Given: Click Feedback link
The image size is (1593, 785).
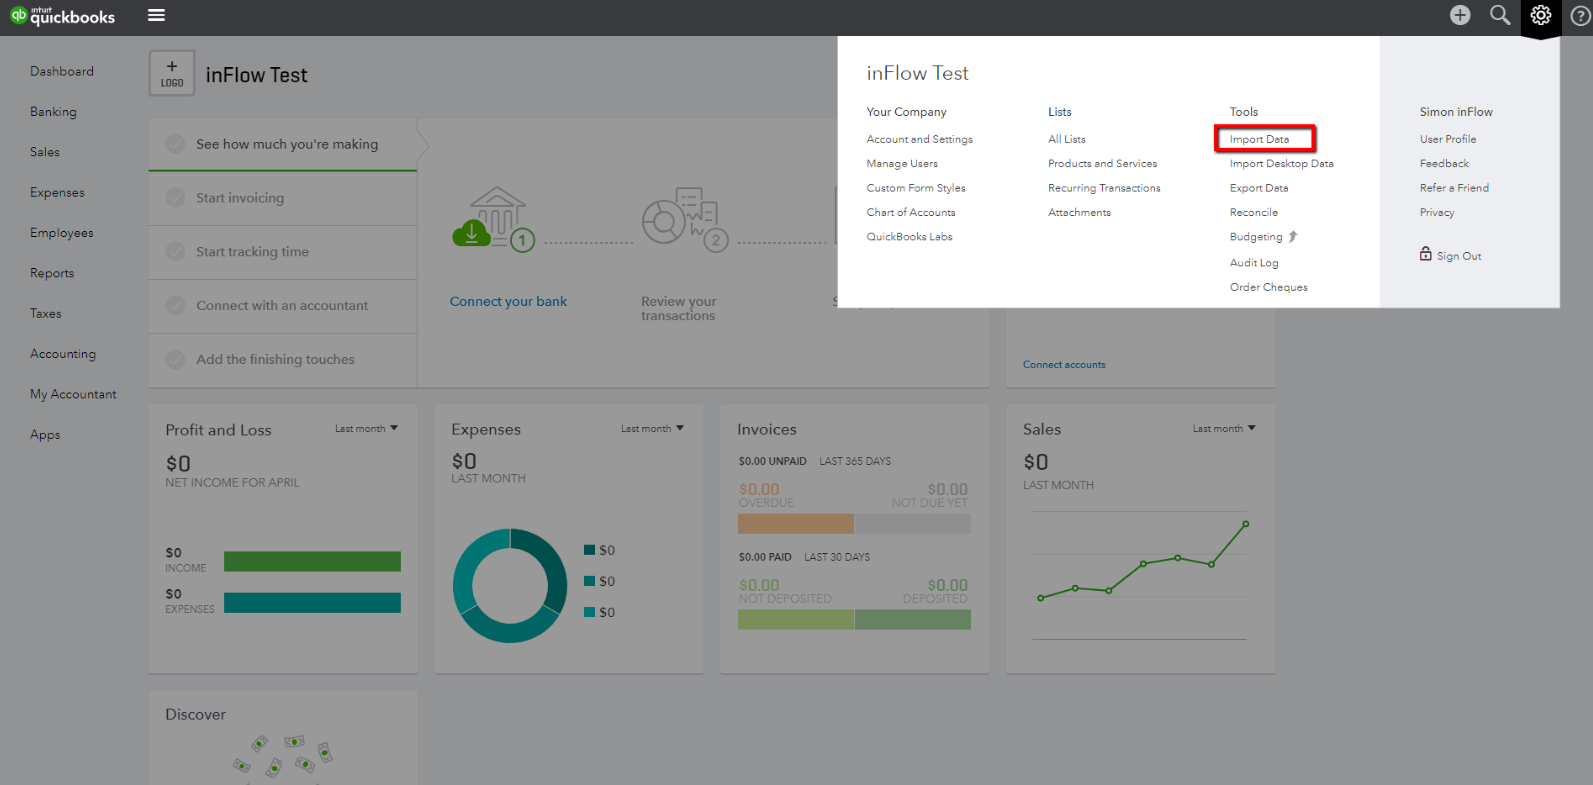Looking at the screenshot, I should (x=1445, y=163).
